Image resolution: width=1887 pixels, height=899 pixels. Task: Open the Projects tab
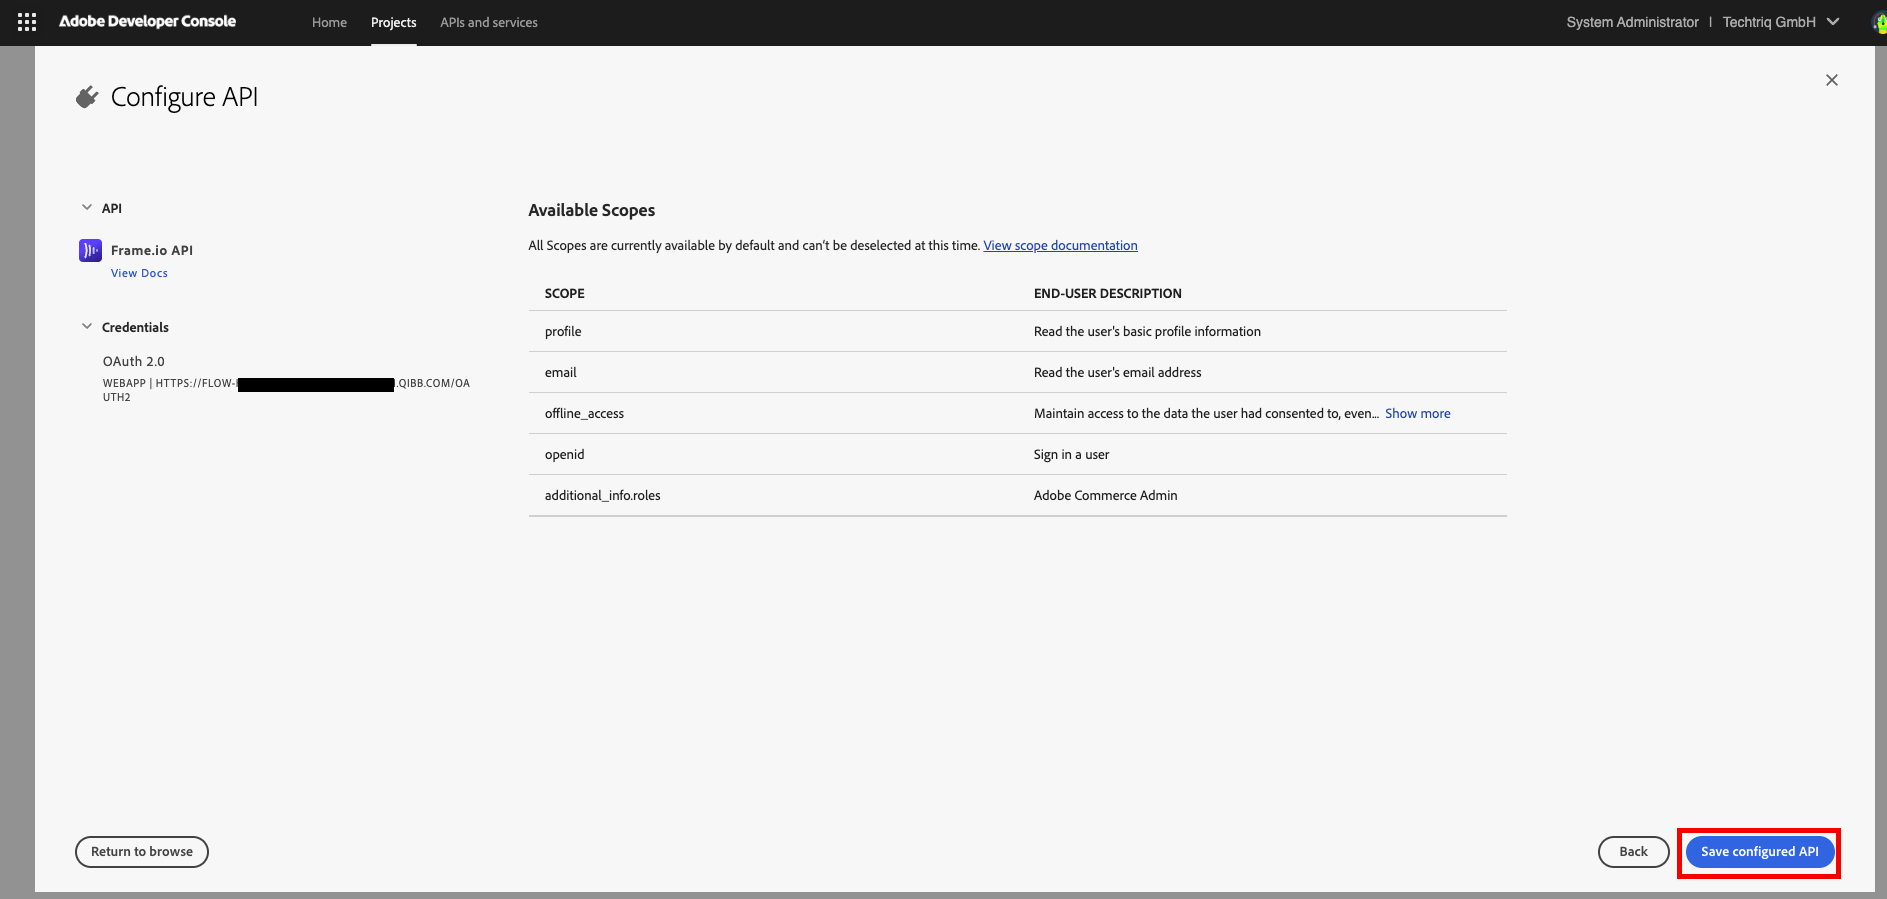click(x=393, y=22)
